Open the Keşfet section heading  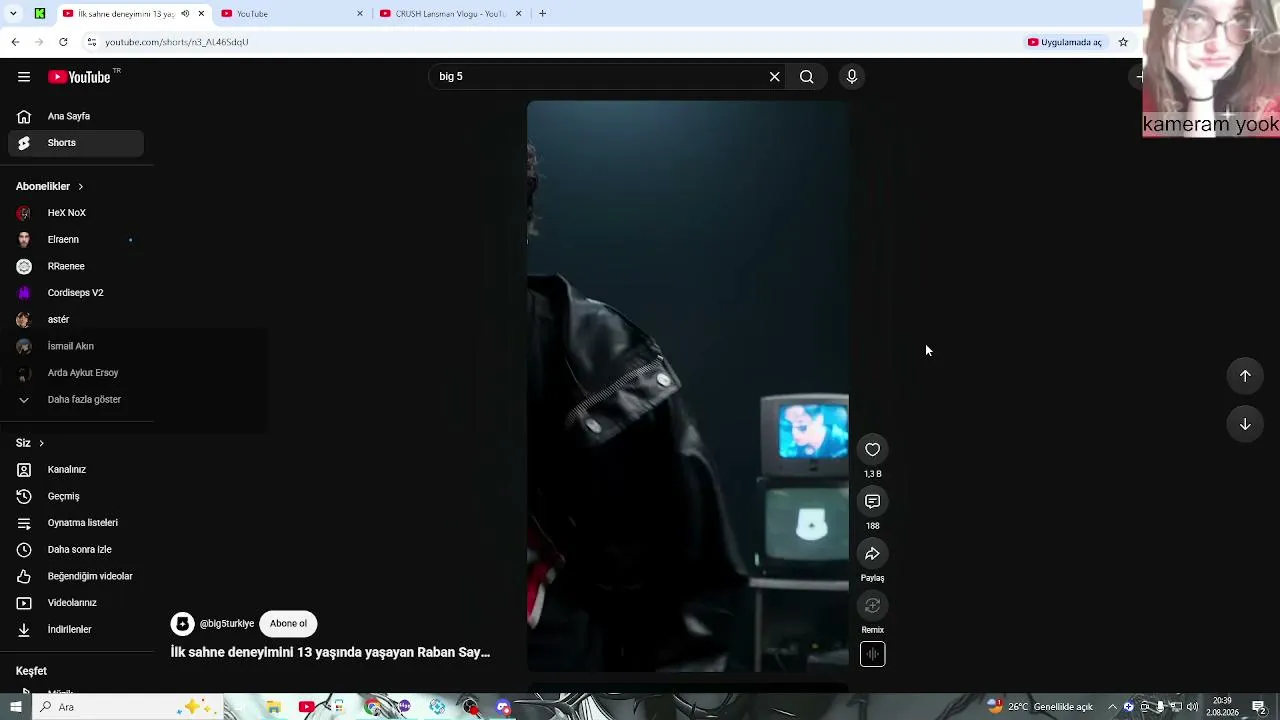tap(31, 671)
